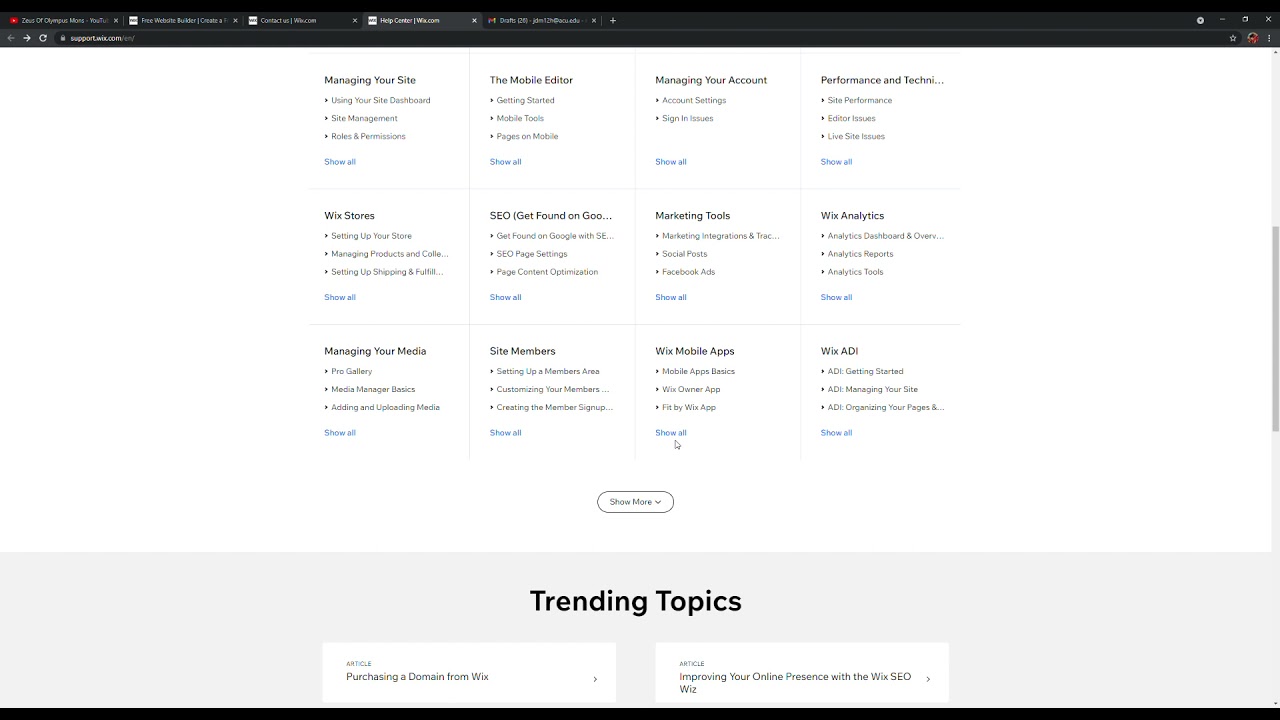Show all under Site Members
1280x720 pixels.
point(505,433)
